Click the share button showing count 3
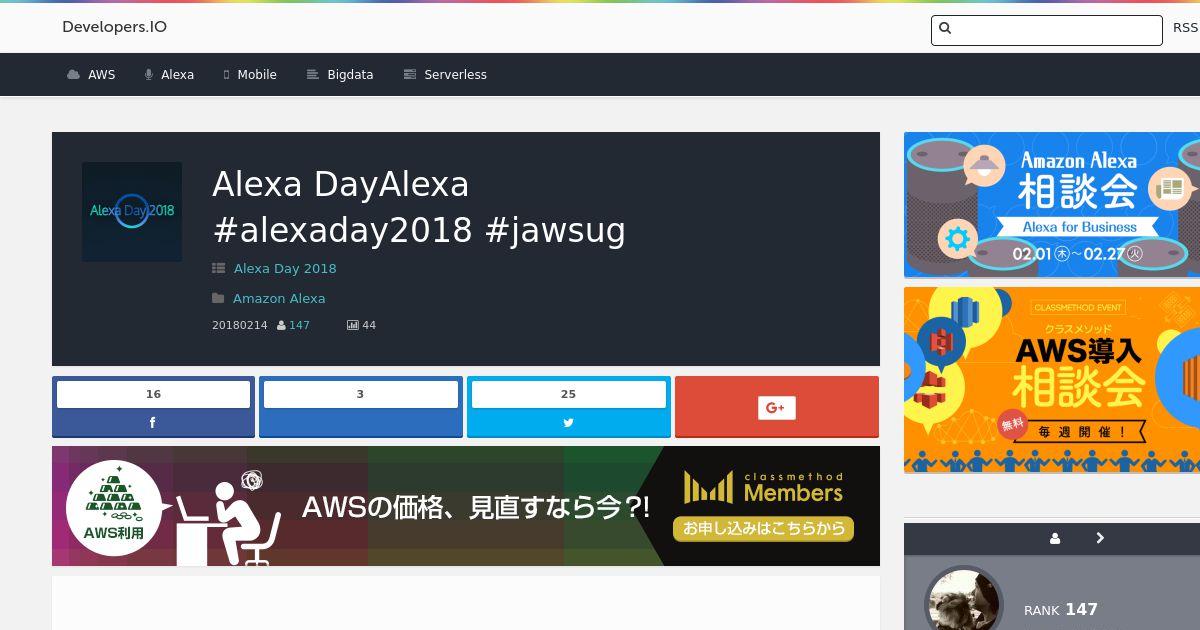Screen dimensions: 1200x630 (361, 407)
